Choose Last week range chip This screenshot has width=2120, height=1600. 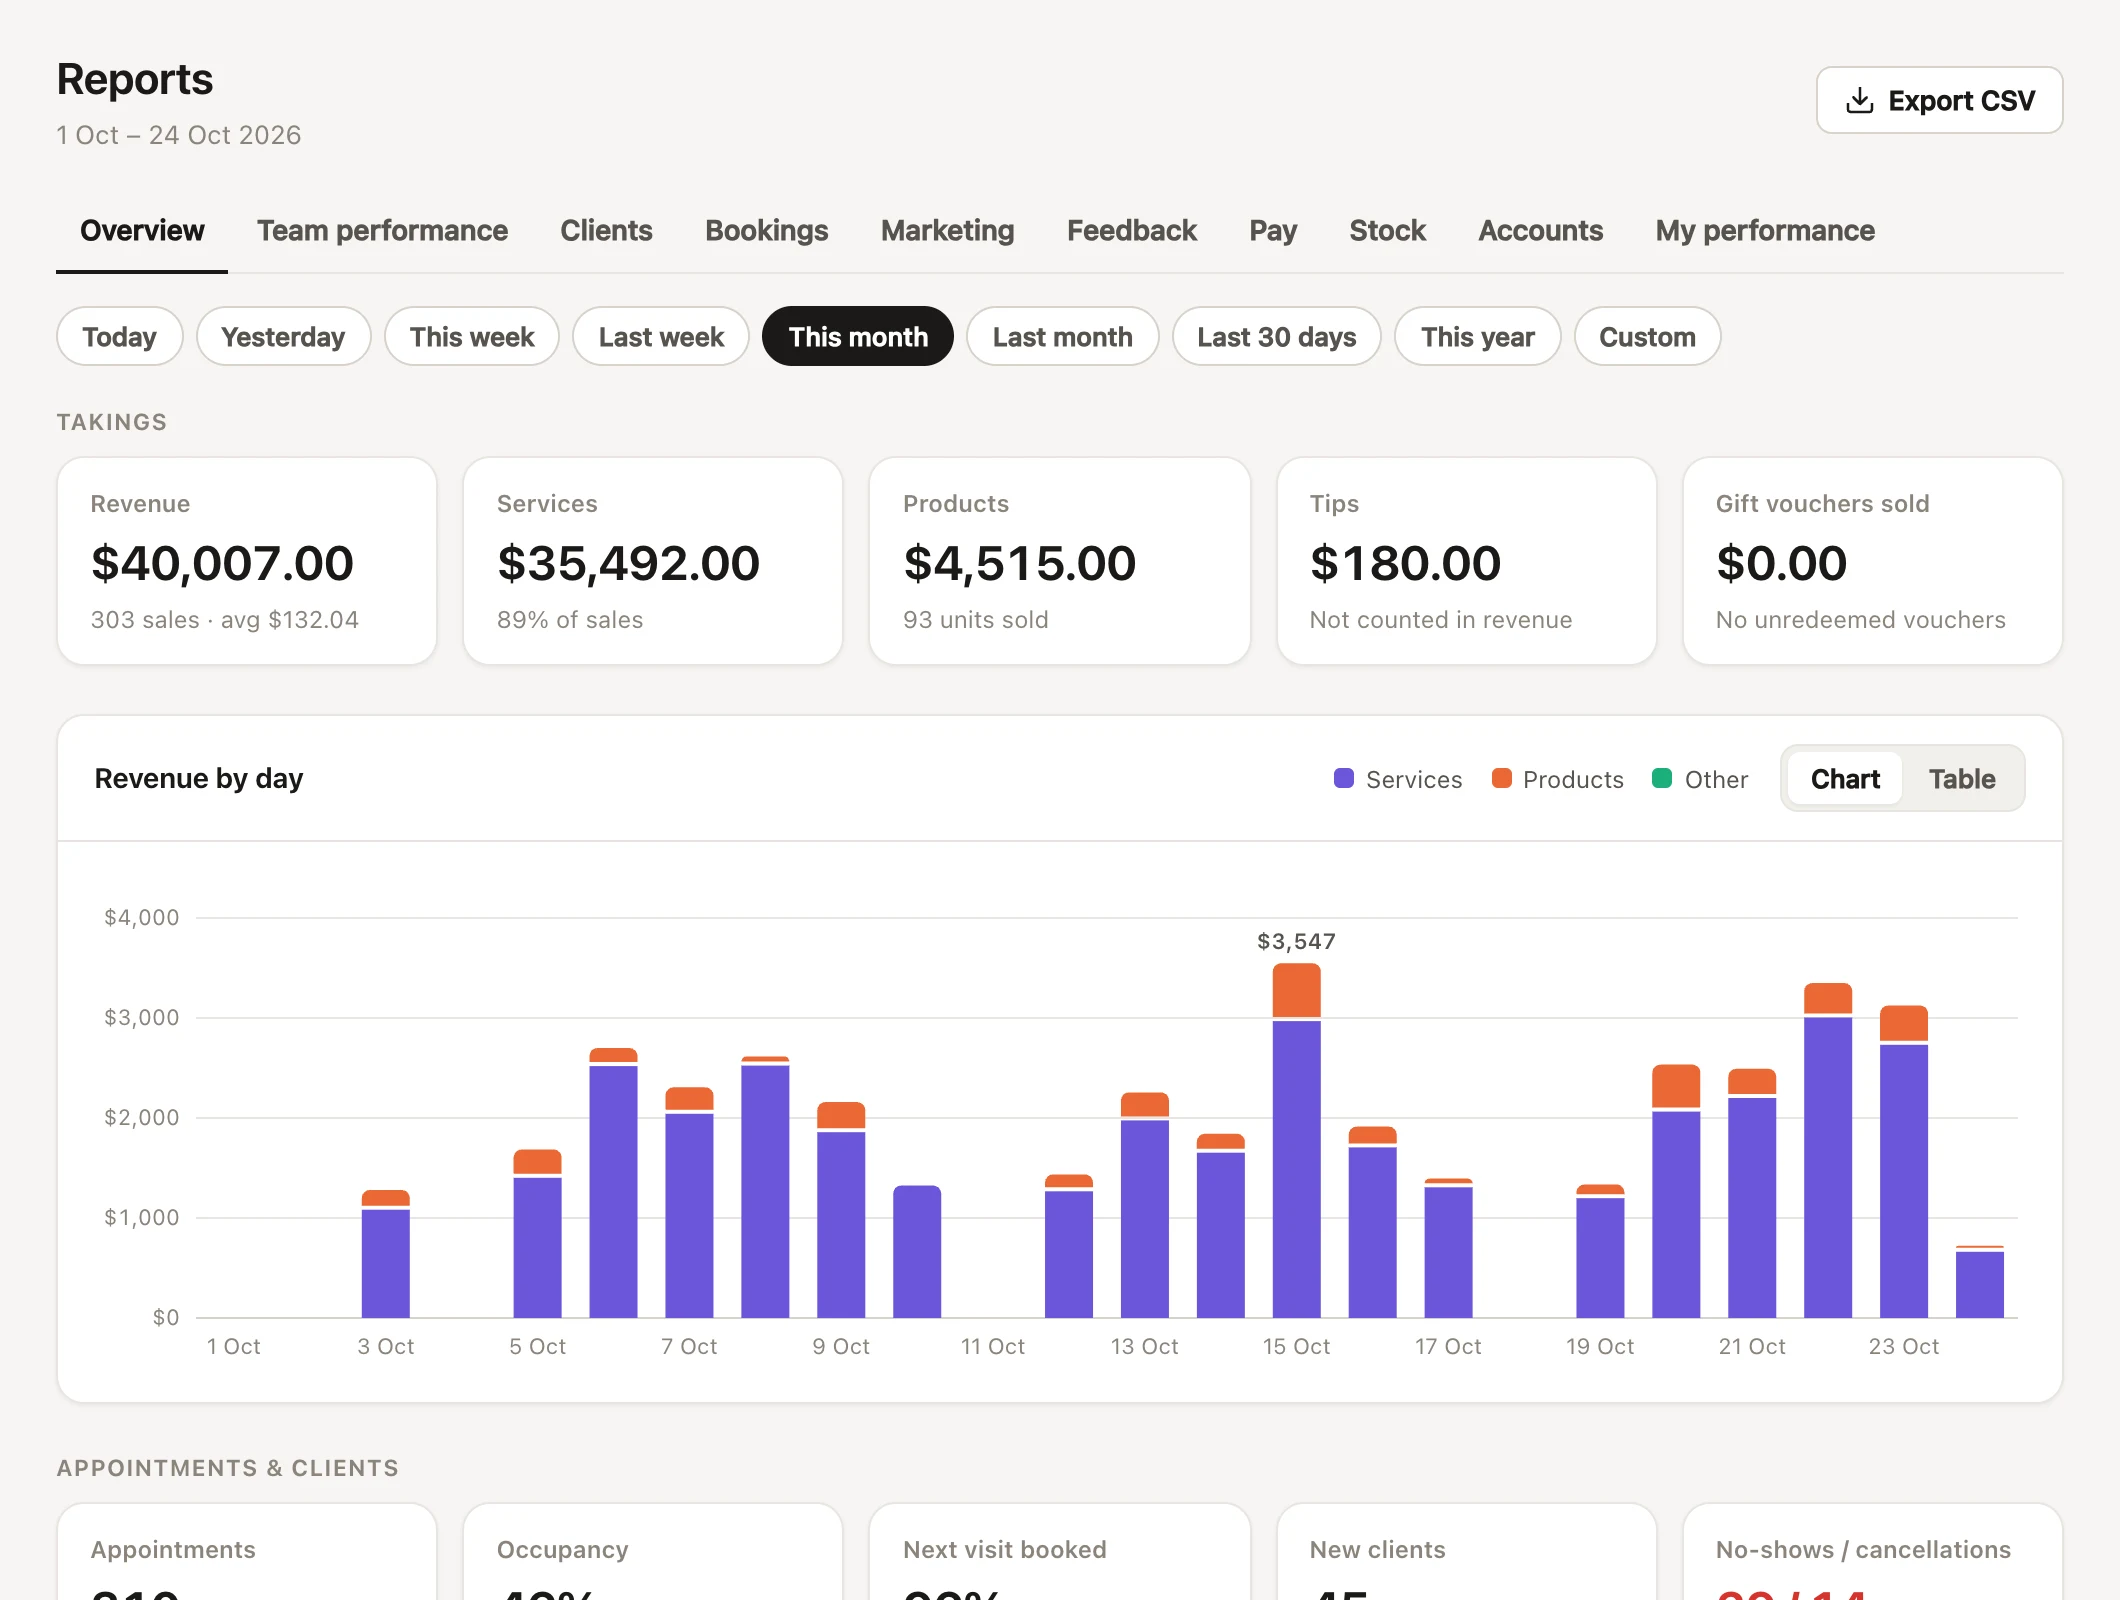click(661, 337)
